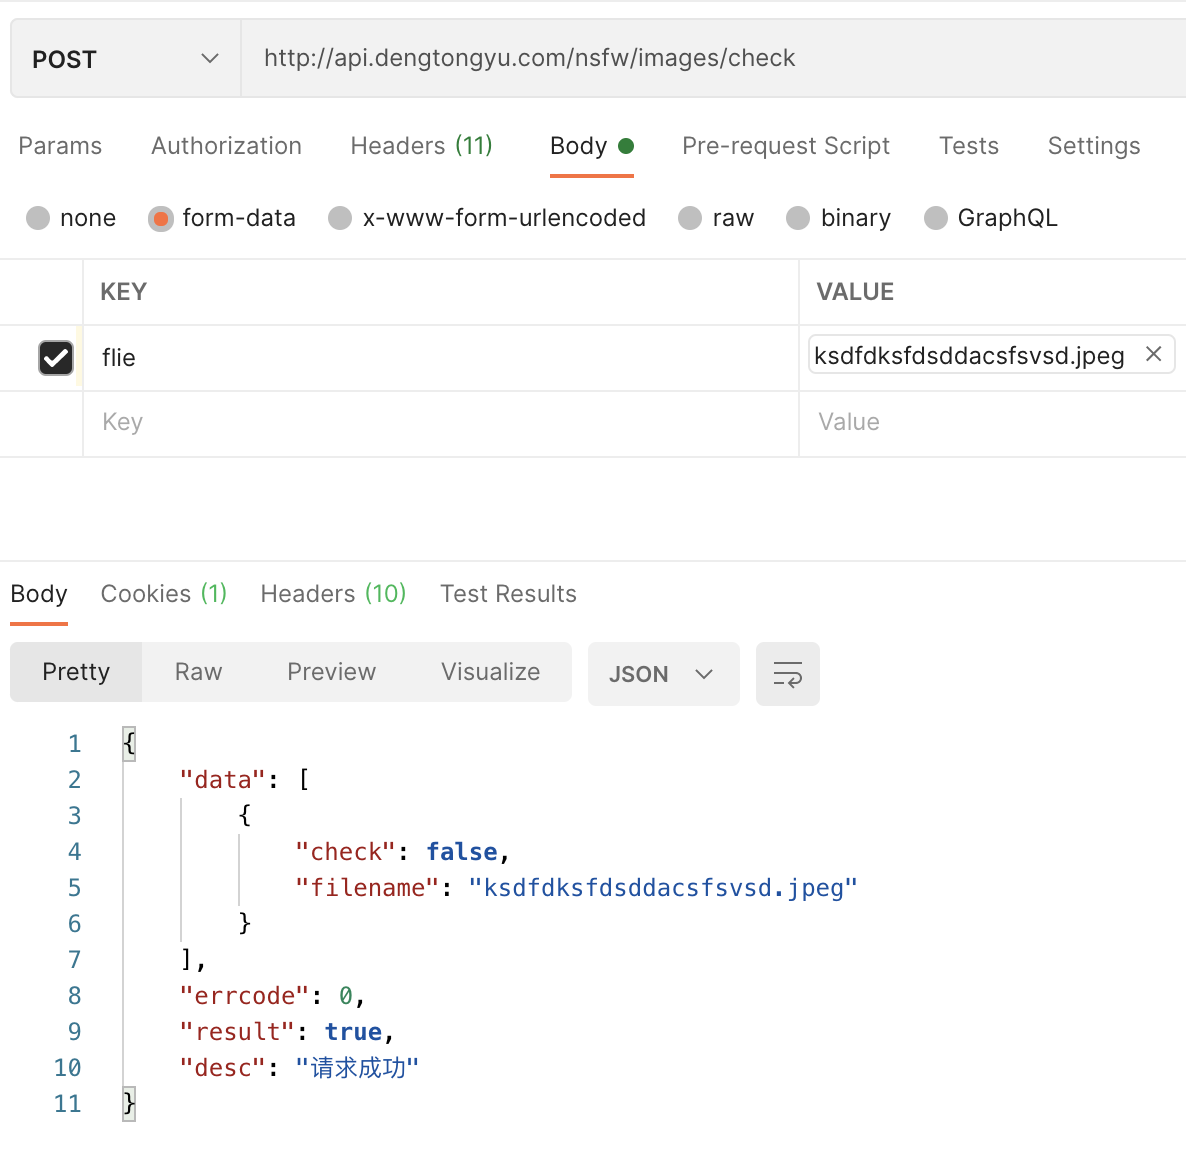Switch to the Authorization tab
1186x1158 pixels.
[x=226, y=146]
